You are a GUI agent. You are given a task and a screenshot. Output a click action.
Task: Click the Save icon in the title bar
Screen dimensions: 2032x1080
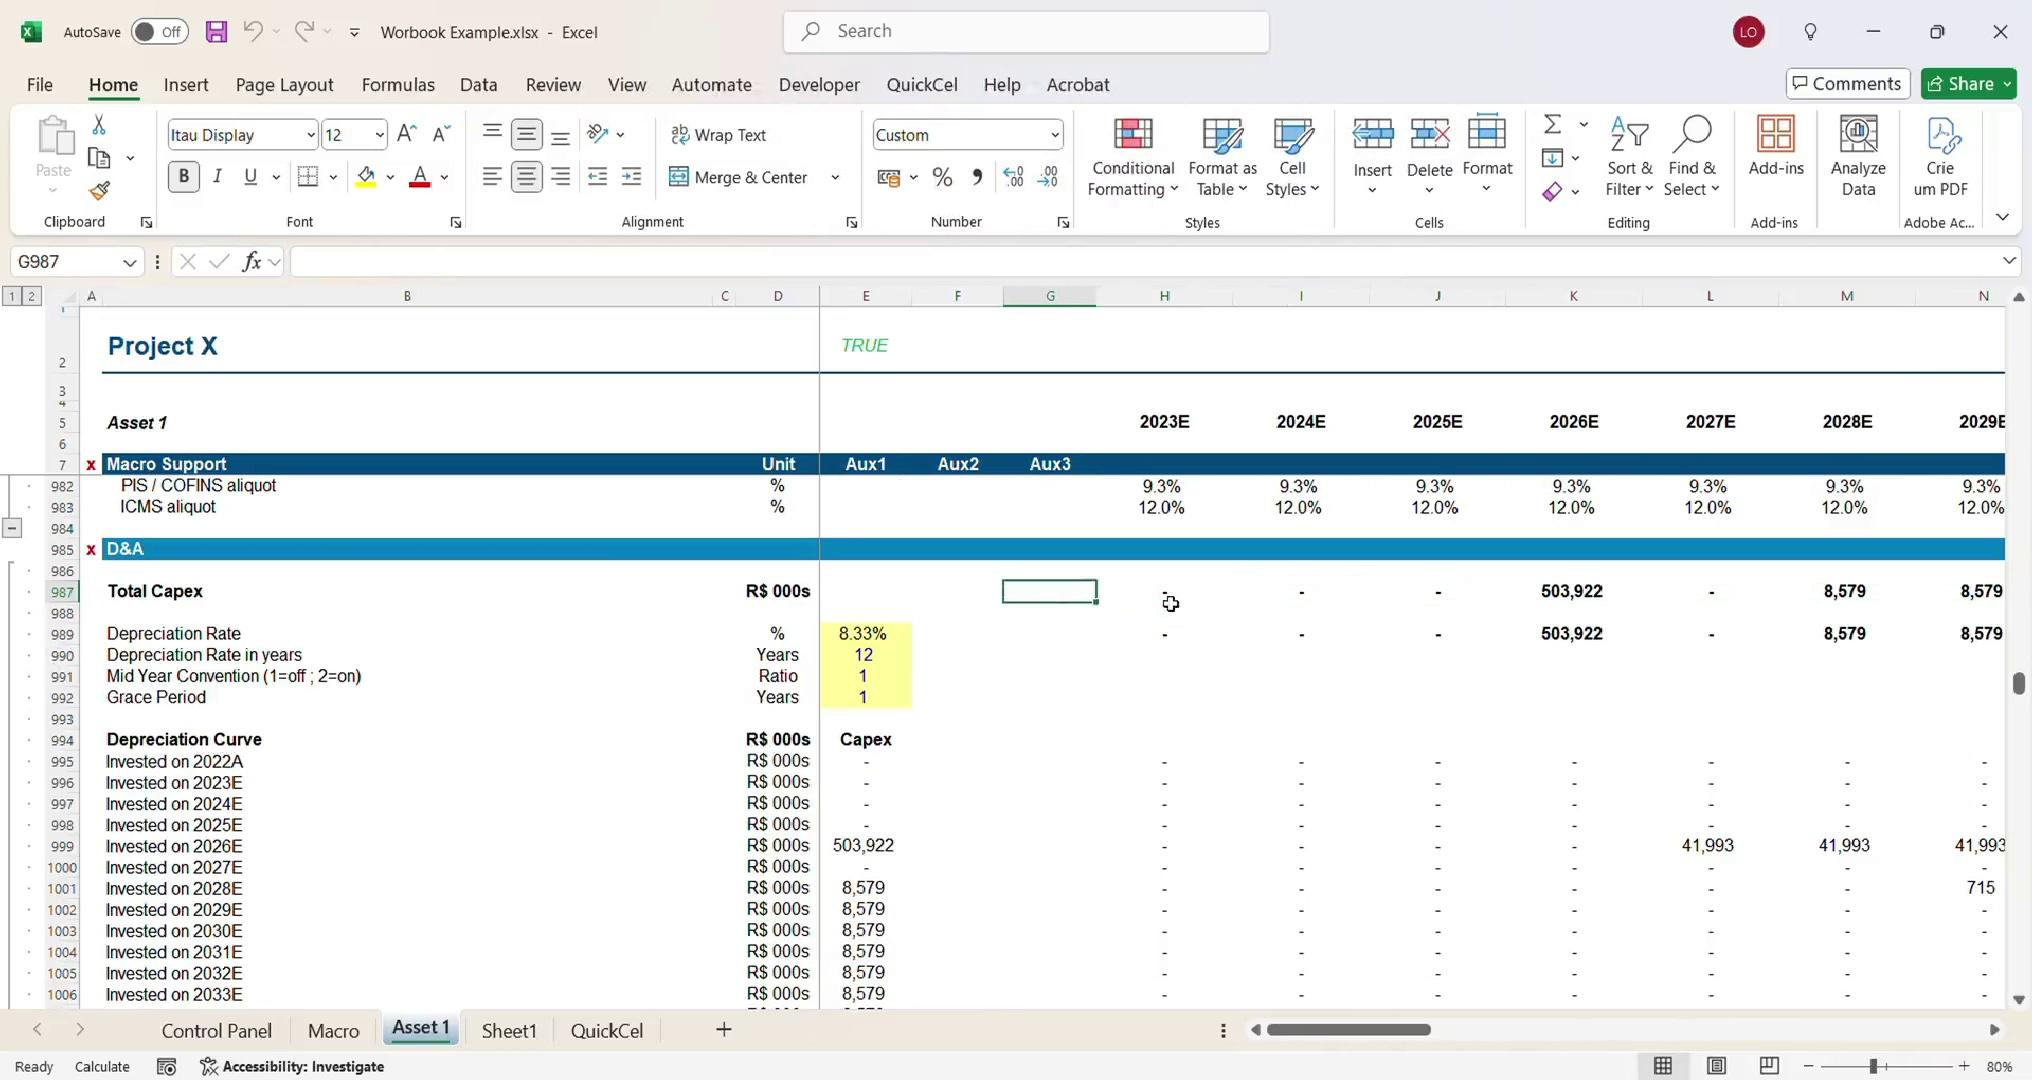[216, 32]
